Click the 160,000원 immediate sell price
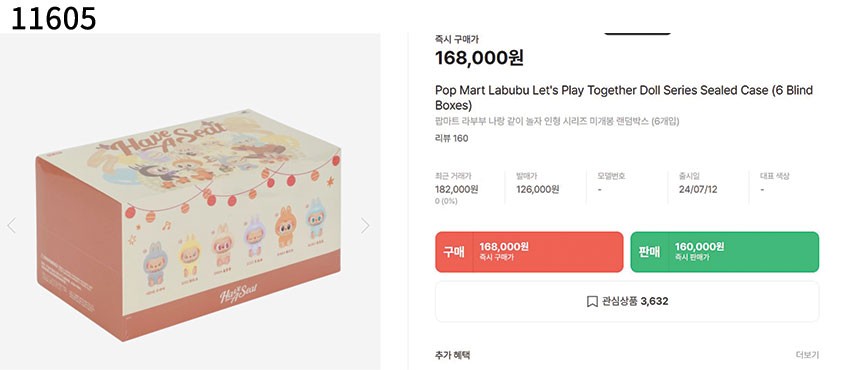This screenshot has height=370, width=860. 699,247
